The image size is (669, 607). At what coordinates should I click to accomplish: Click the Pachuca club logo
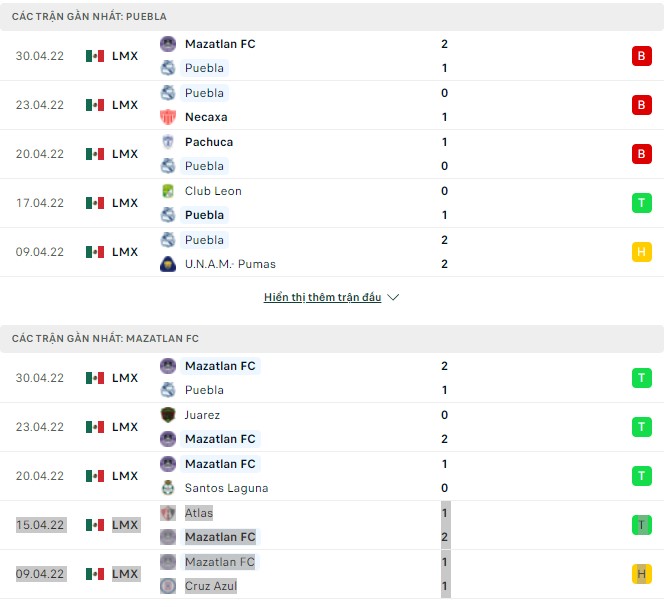click(168, 142)
